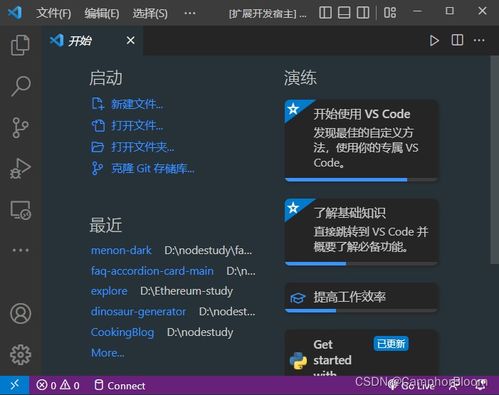This screenshot has height=395, width=499.
Task: Toggle the secondary sidebar layout button
Action: [363, 13]
